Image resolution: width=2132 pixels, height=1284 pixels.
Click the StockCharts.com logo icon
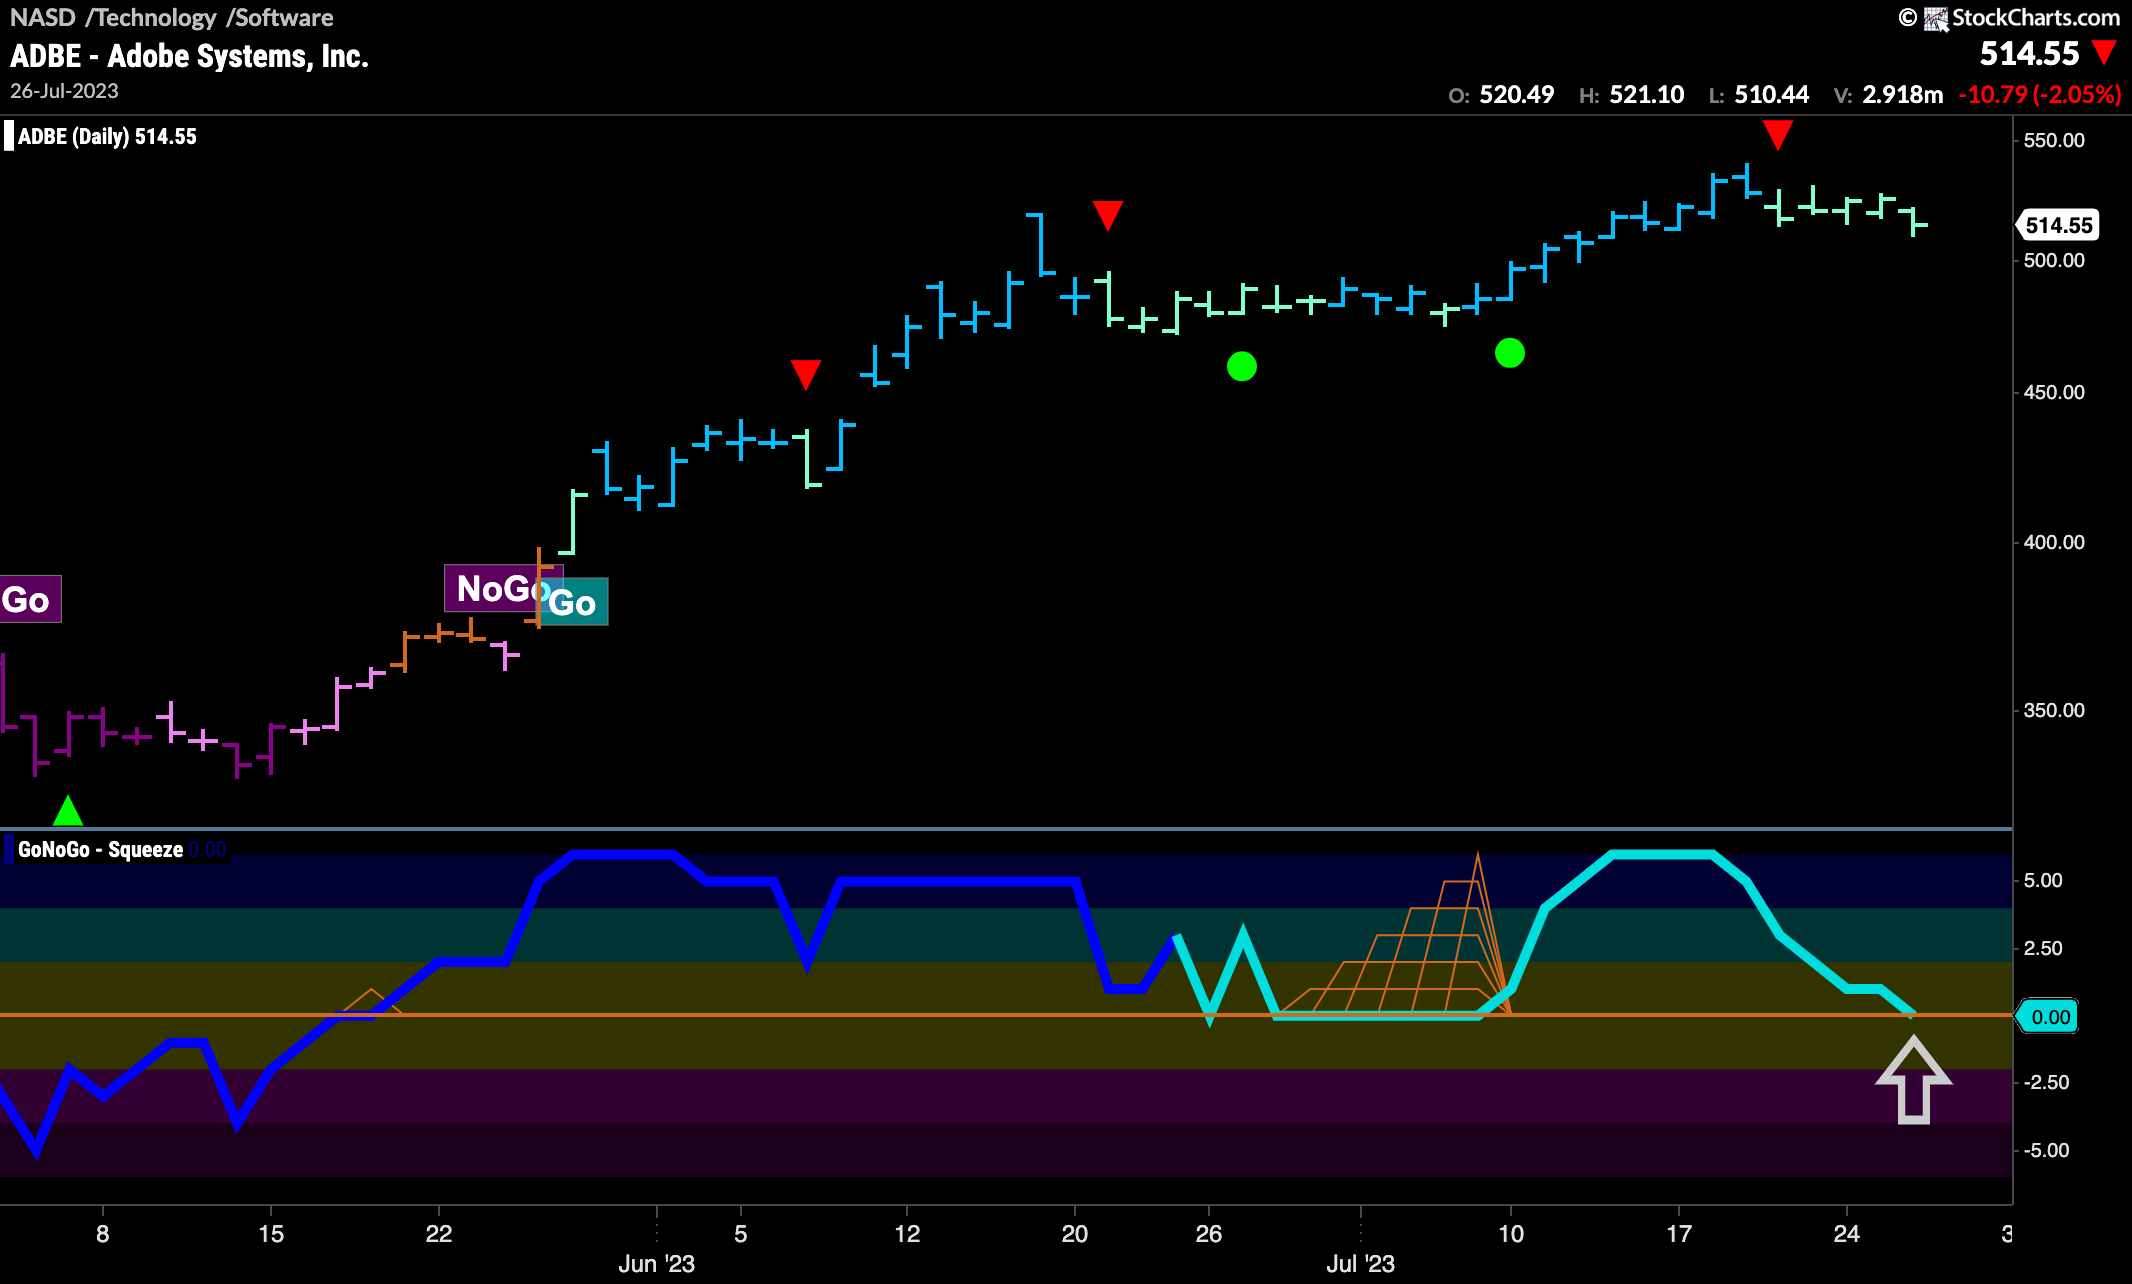point(1936,18)
